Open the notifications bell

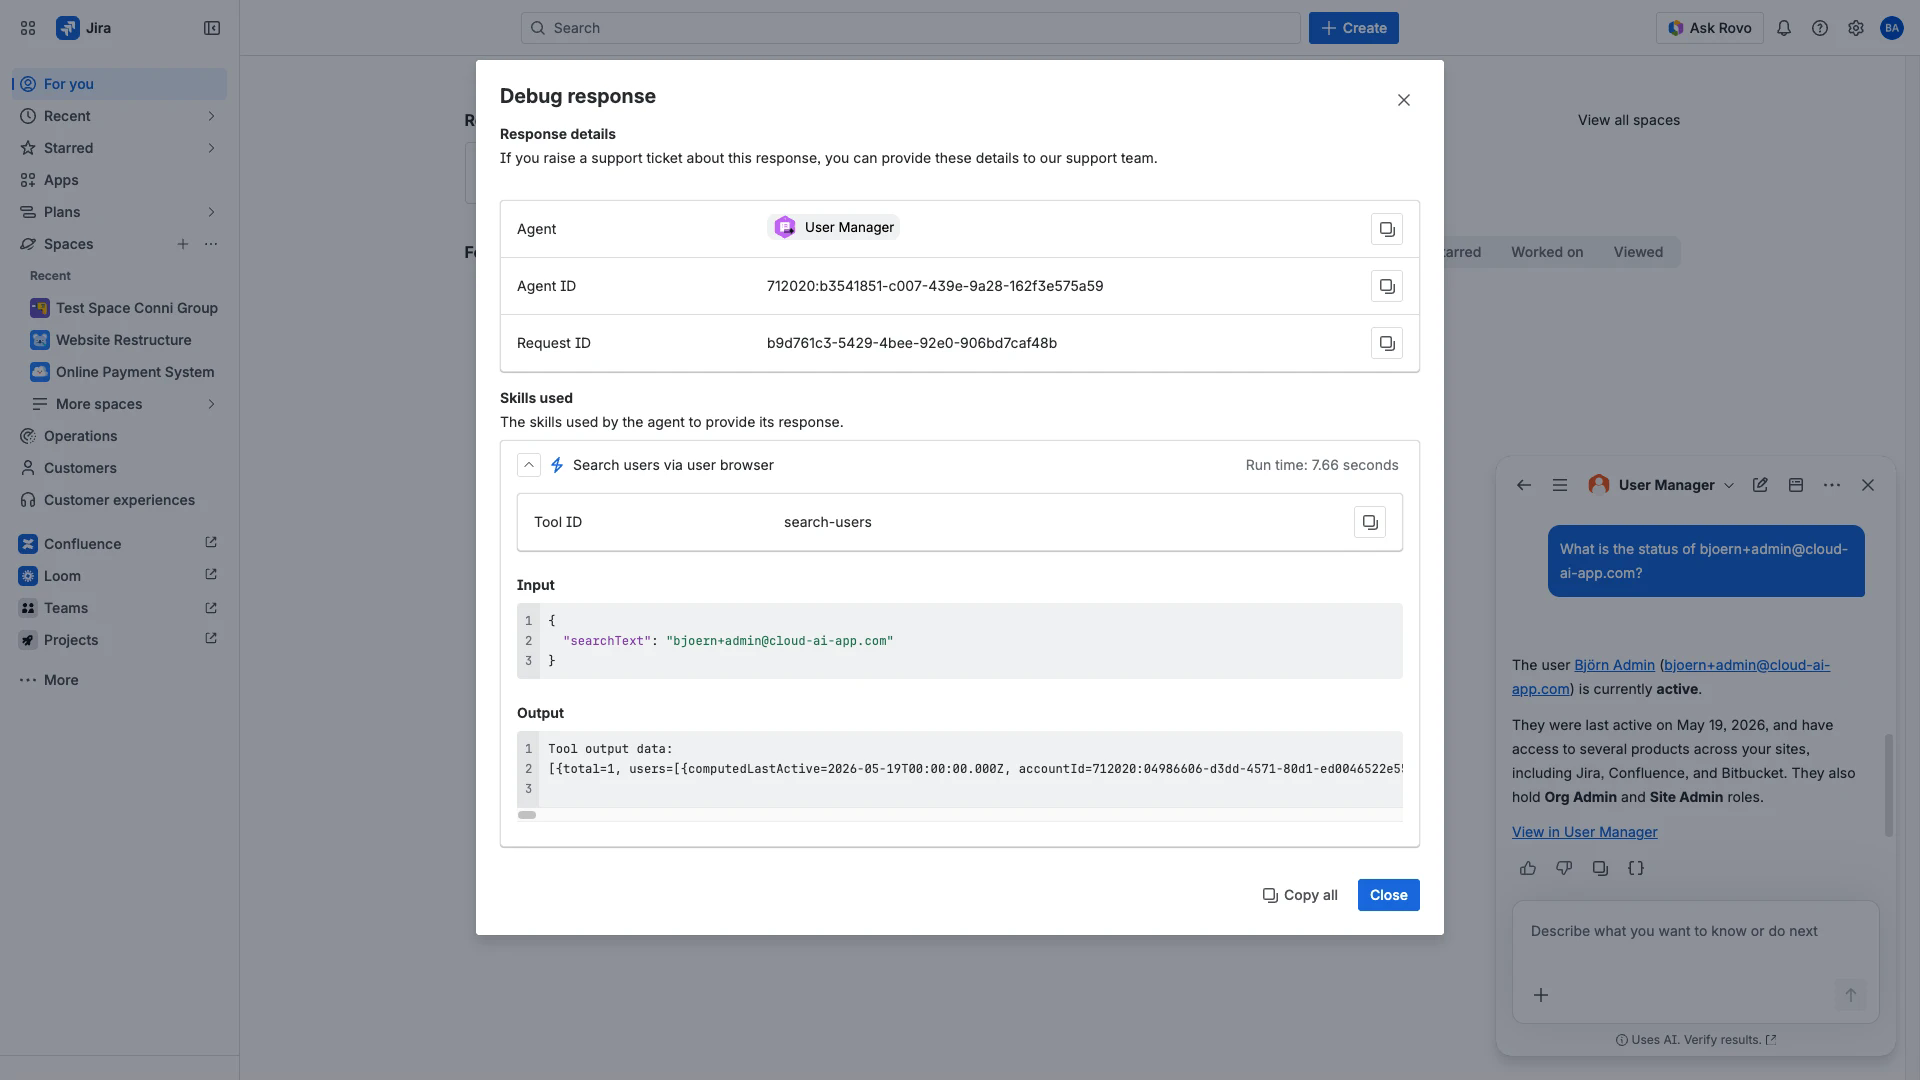point(1784,28)
